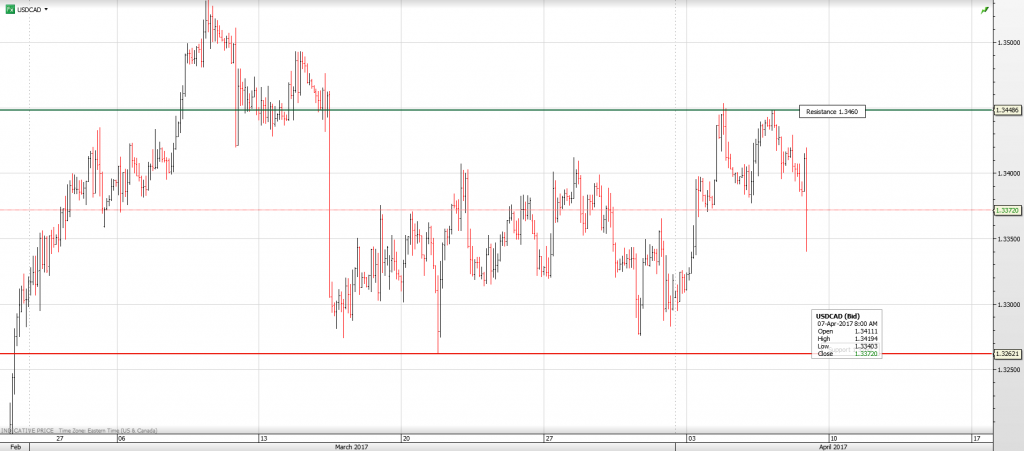The height and width of the screenshot is (451, 1024).
Task: Click the 1.33000 price axis label
Action: 1006,304
